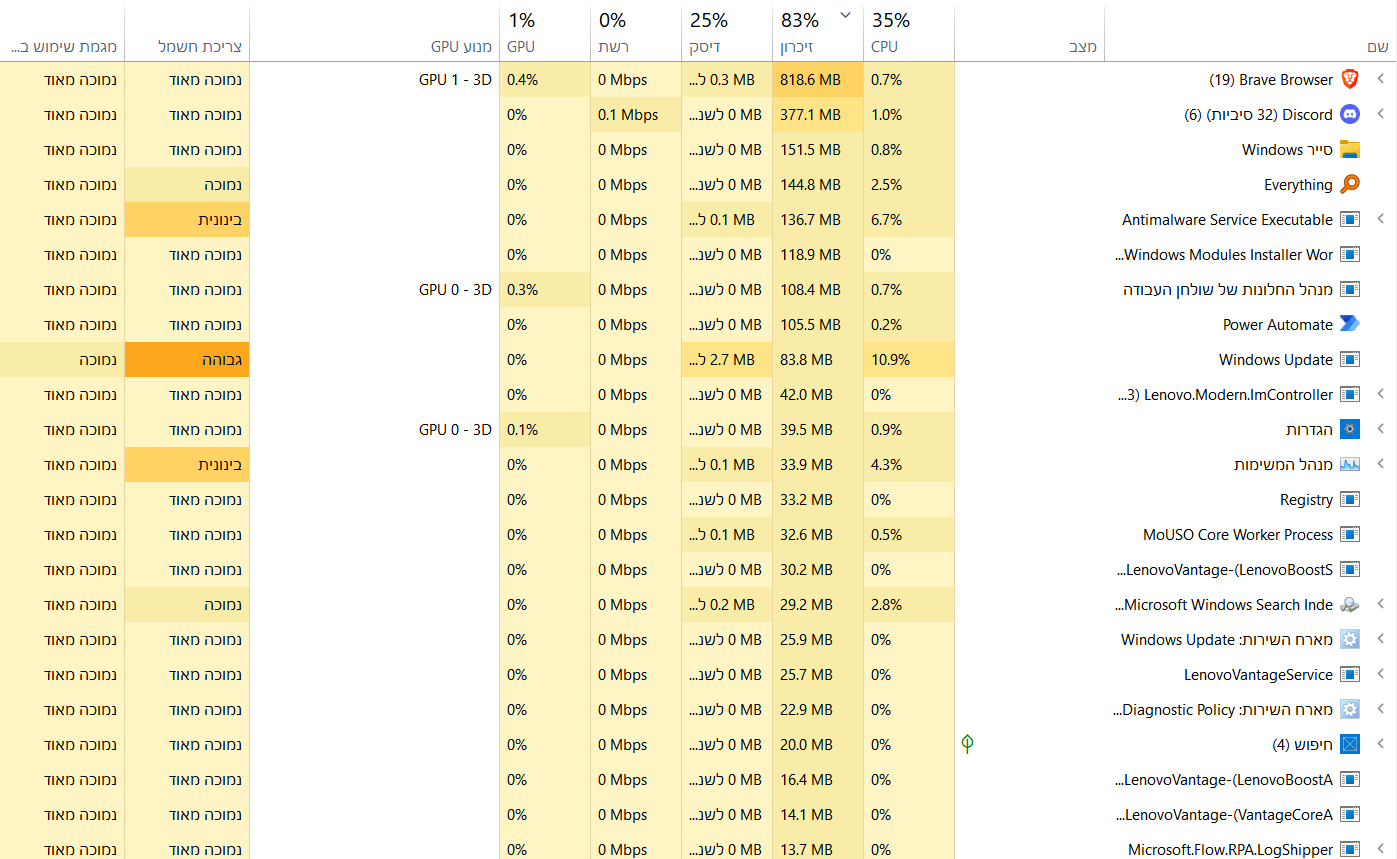This screenshot has width=1397, height=859.
Task: Sort by the שם name column header
Action: (x=1250, y=33)
